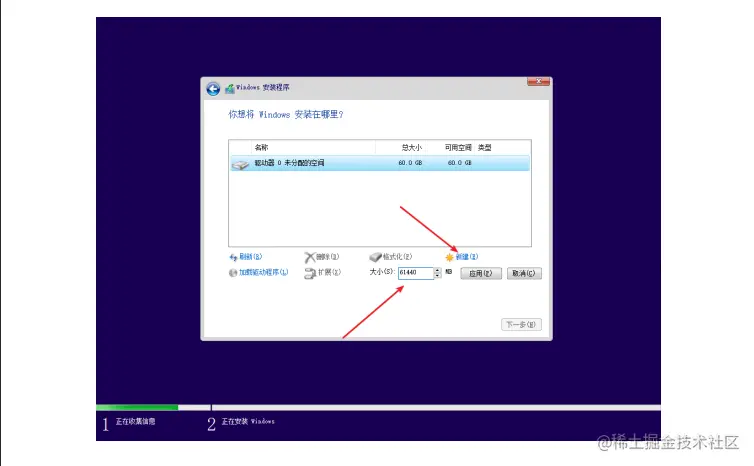Click the 下一步(N) next button
The width and height of the screenshot is (754, 466).
[521, 325]
